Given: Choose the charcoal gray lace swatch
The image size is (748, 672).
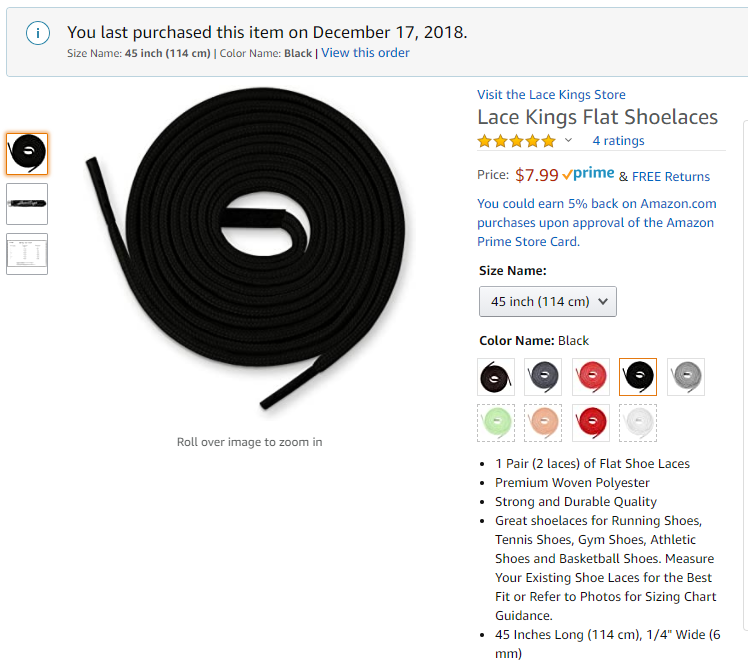Looking at the screenshot, I should point(543,377).
